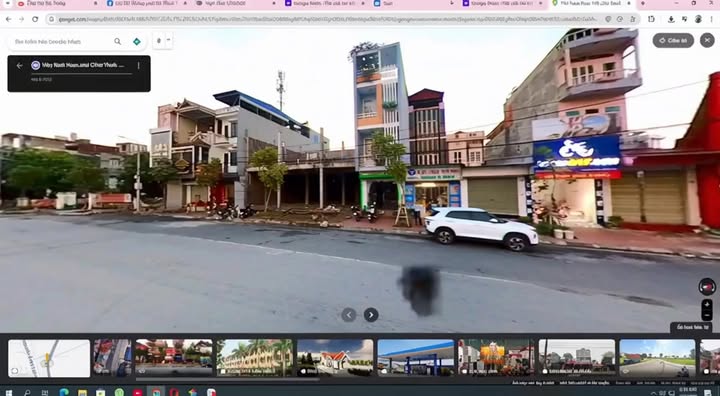Switch to the third browser tab

point(236,3)
